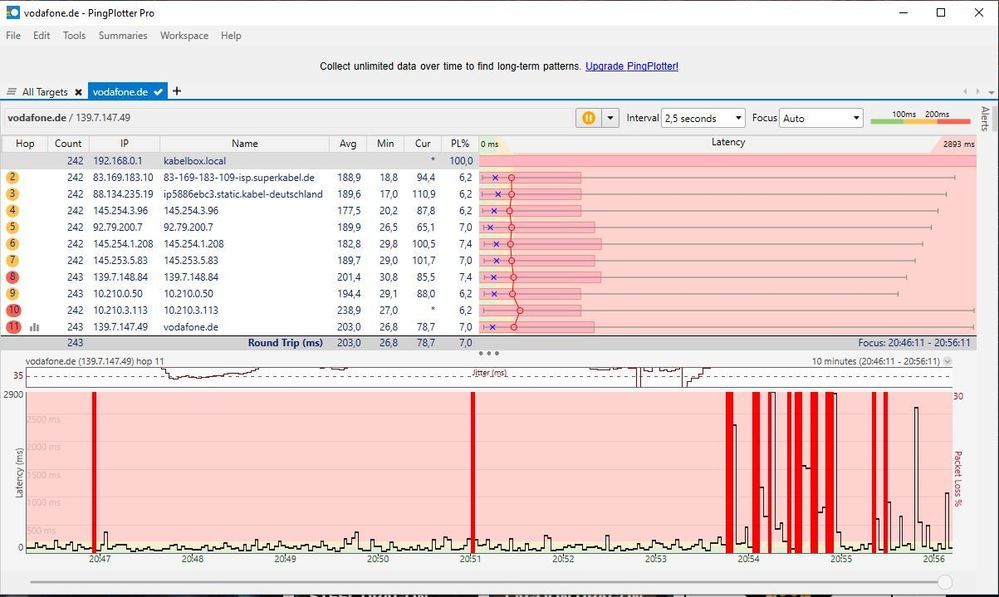
Task: Close the All Targets tab with X
Action: tap(78, 92)
